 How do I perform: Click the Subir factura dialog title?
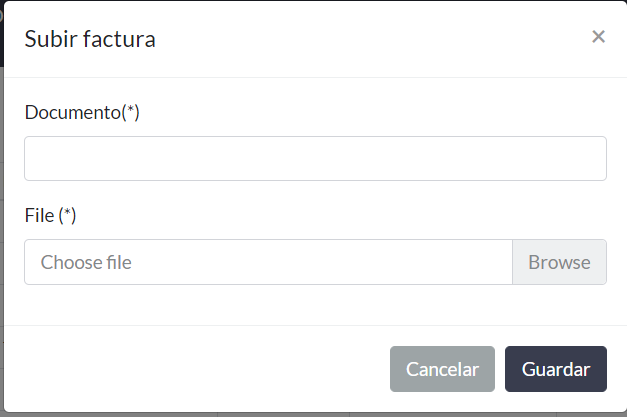90,40
